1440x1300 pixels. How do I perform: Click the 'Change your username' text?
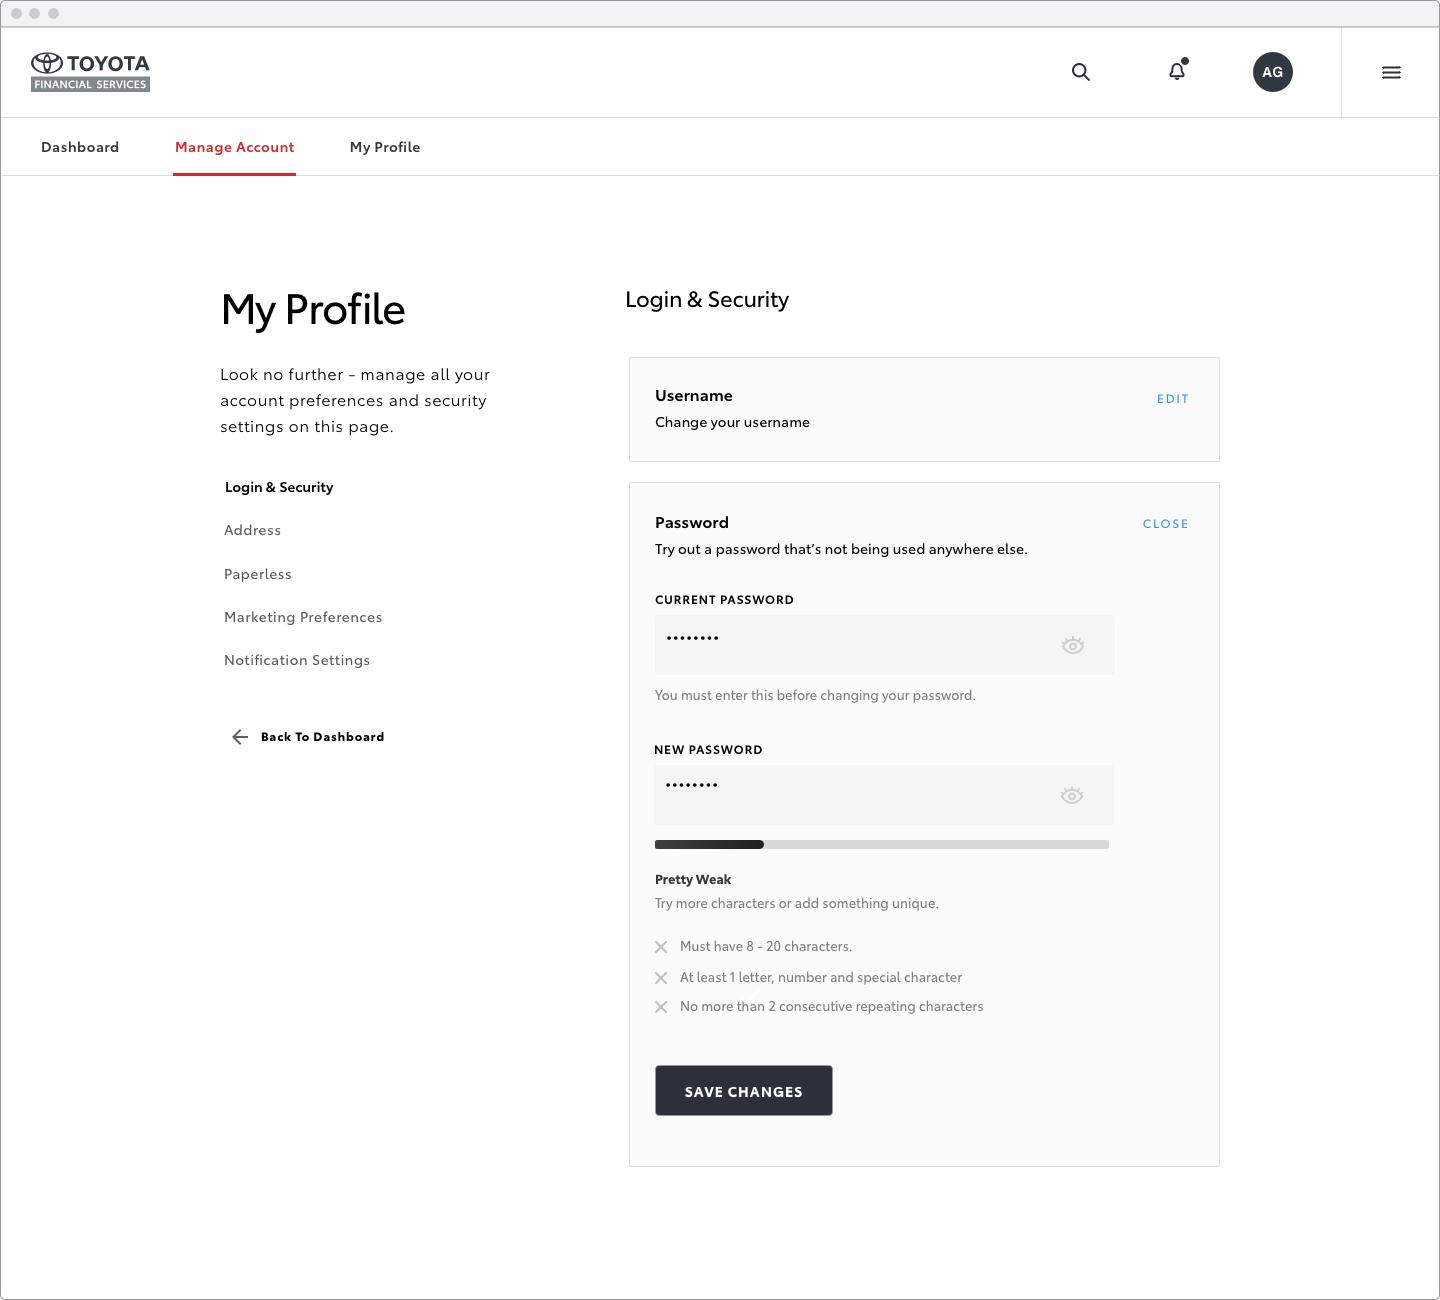[x=733, y=423]
